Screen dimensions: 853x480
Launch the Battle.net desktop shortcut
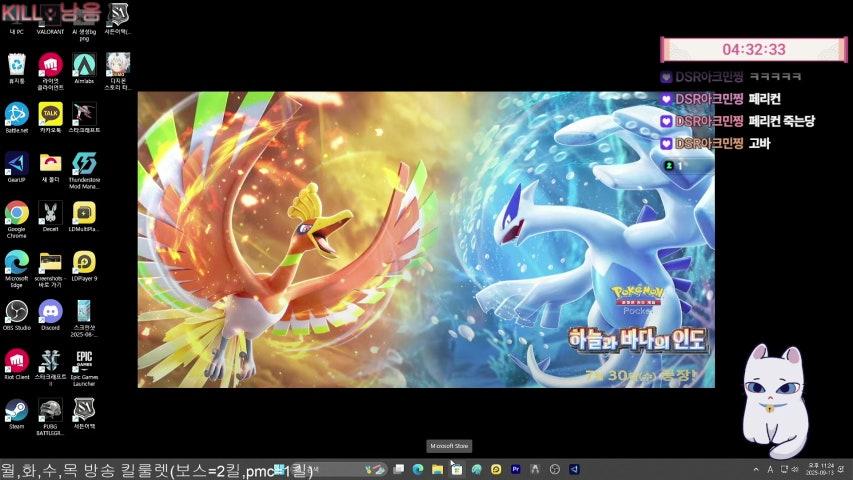[17, 118]
